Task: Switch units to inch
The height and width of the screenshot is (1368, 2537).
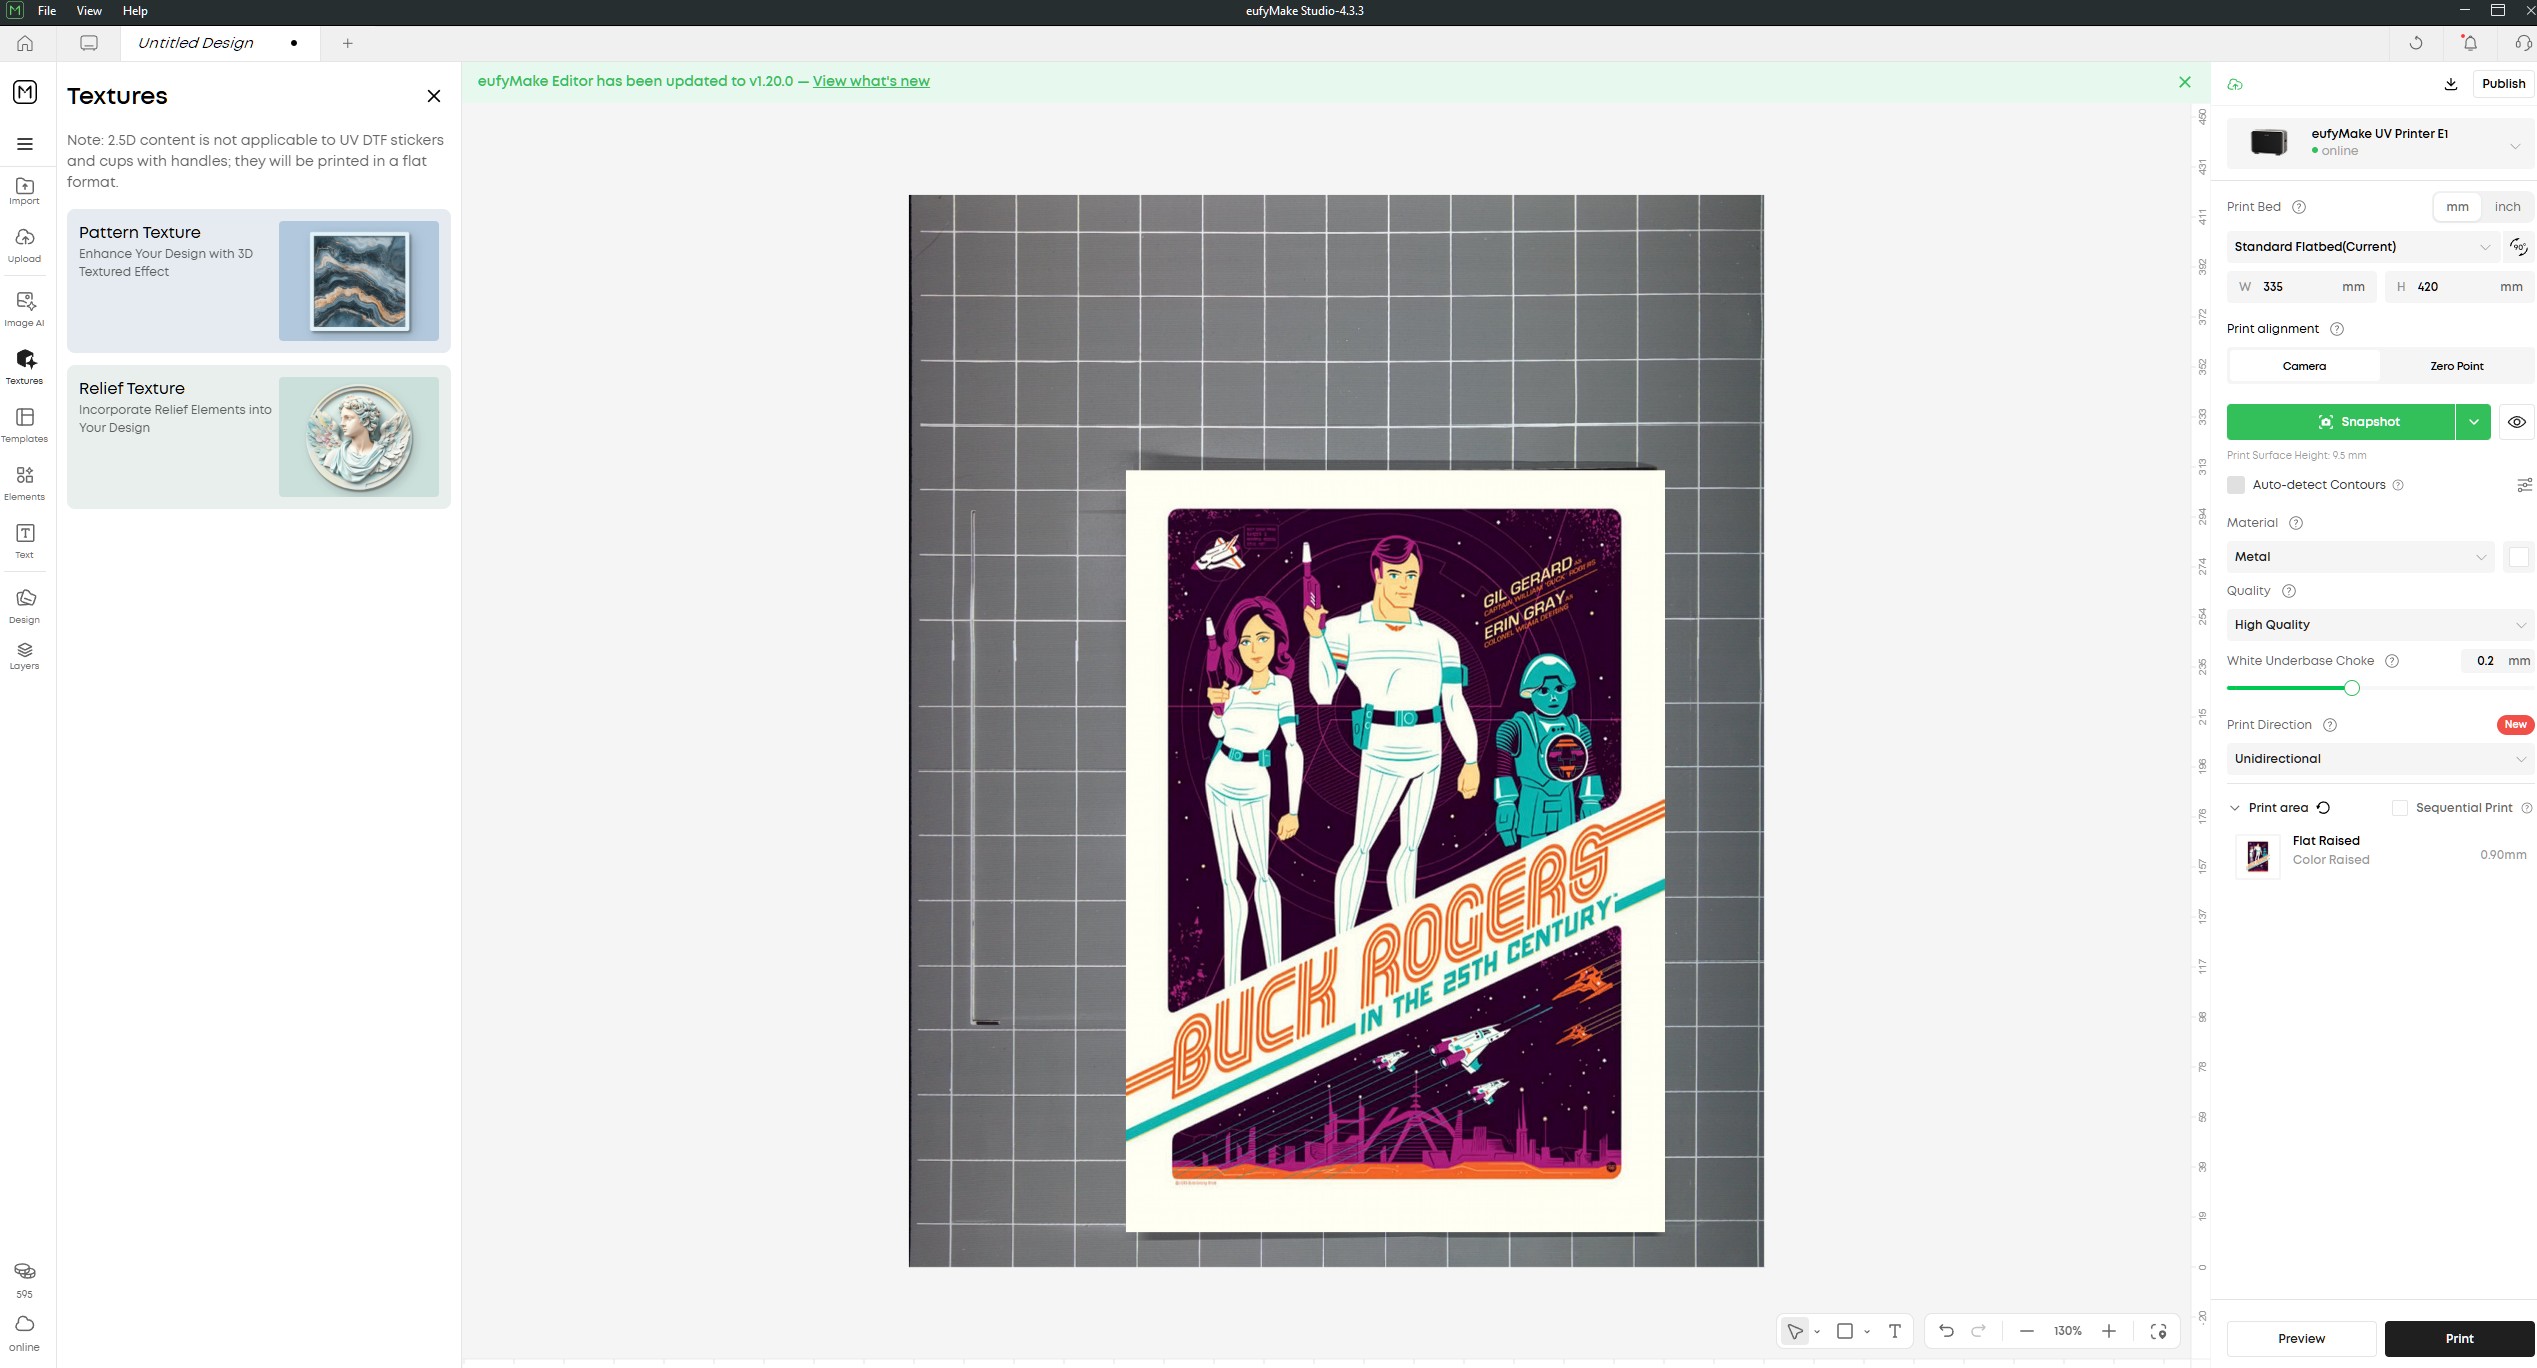Action: pos(2507,207)
